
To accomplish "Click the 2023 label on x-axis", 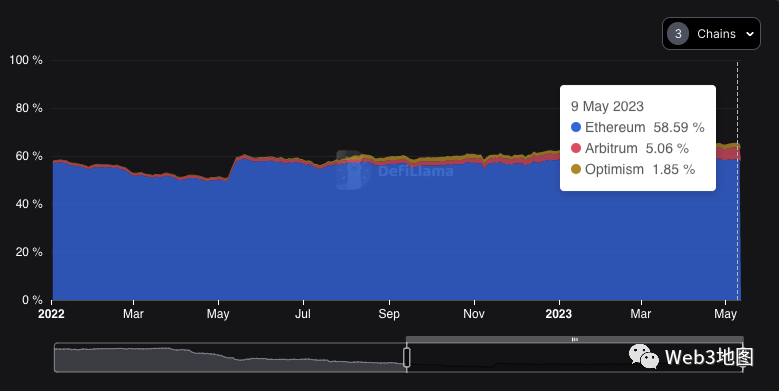I will (558, 314).
